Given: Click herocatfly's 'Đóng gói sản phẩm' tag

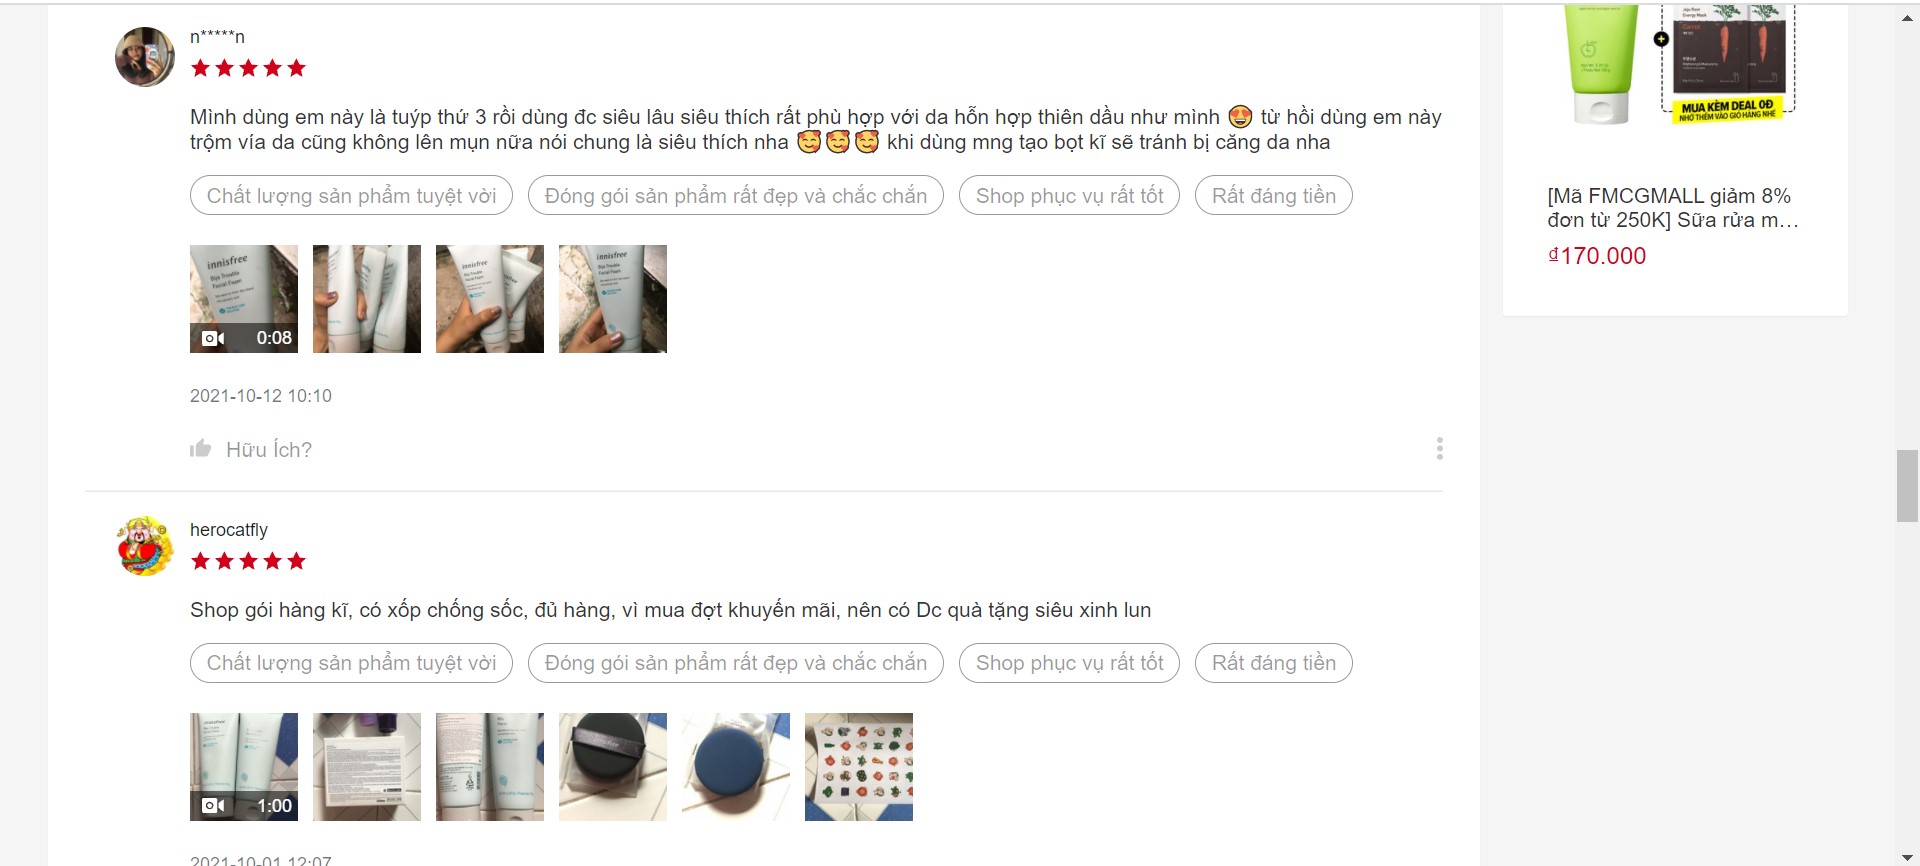Looking at the screenshot, I should [736, 663].
